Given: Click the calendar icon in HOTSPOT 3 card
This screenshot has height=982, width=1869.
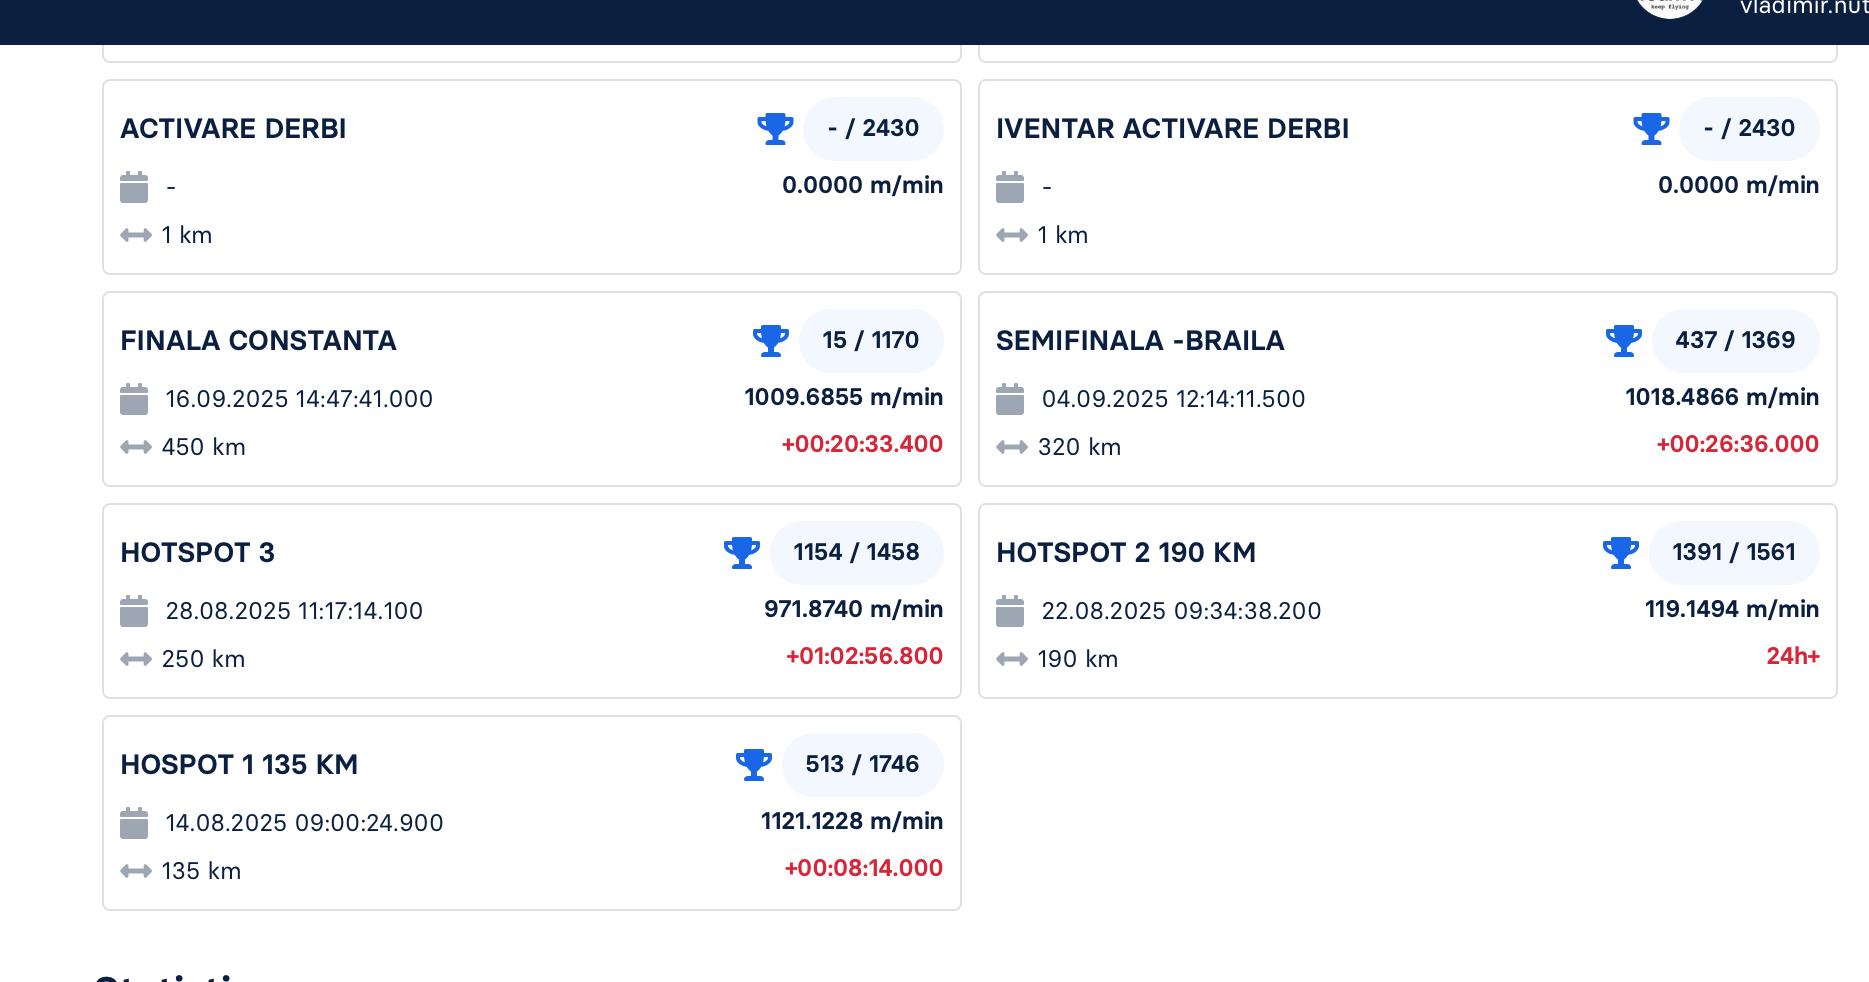Looking at the screenshot, I should pos(134,611).
